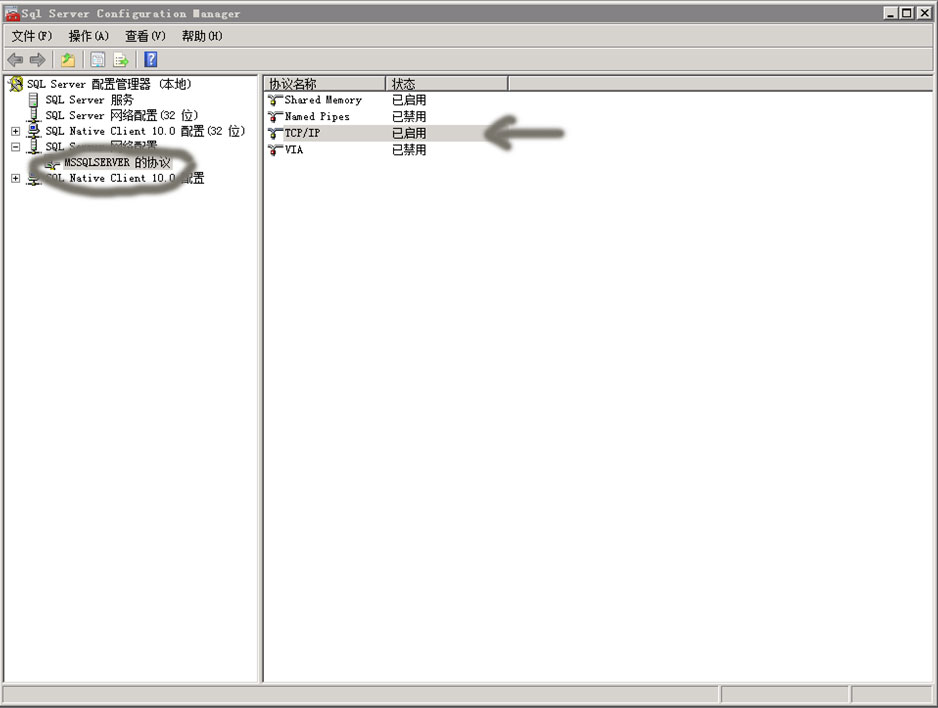Expand the SQL Native Client 10.0 配置 node

click(x=14, y=178)
